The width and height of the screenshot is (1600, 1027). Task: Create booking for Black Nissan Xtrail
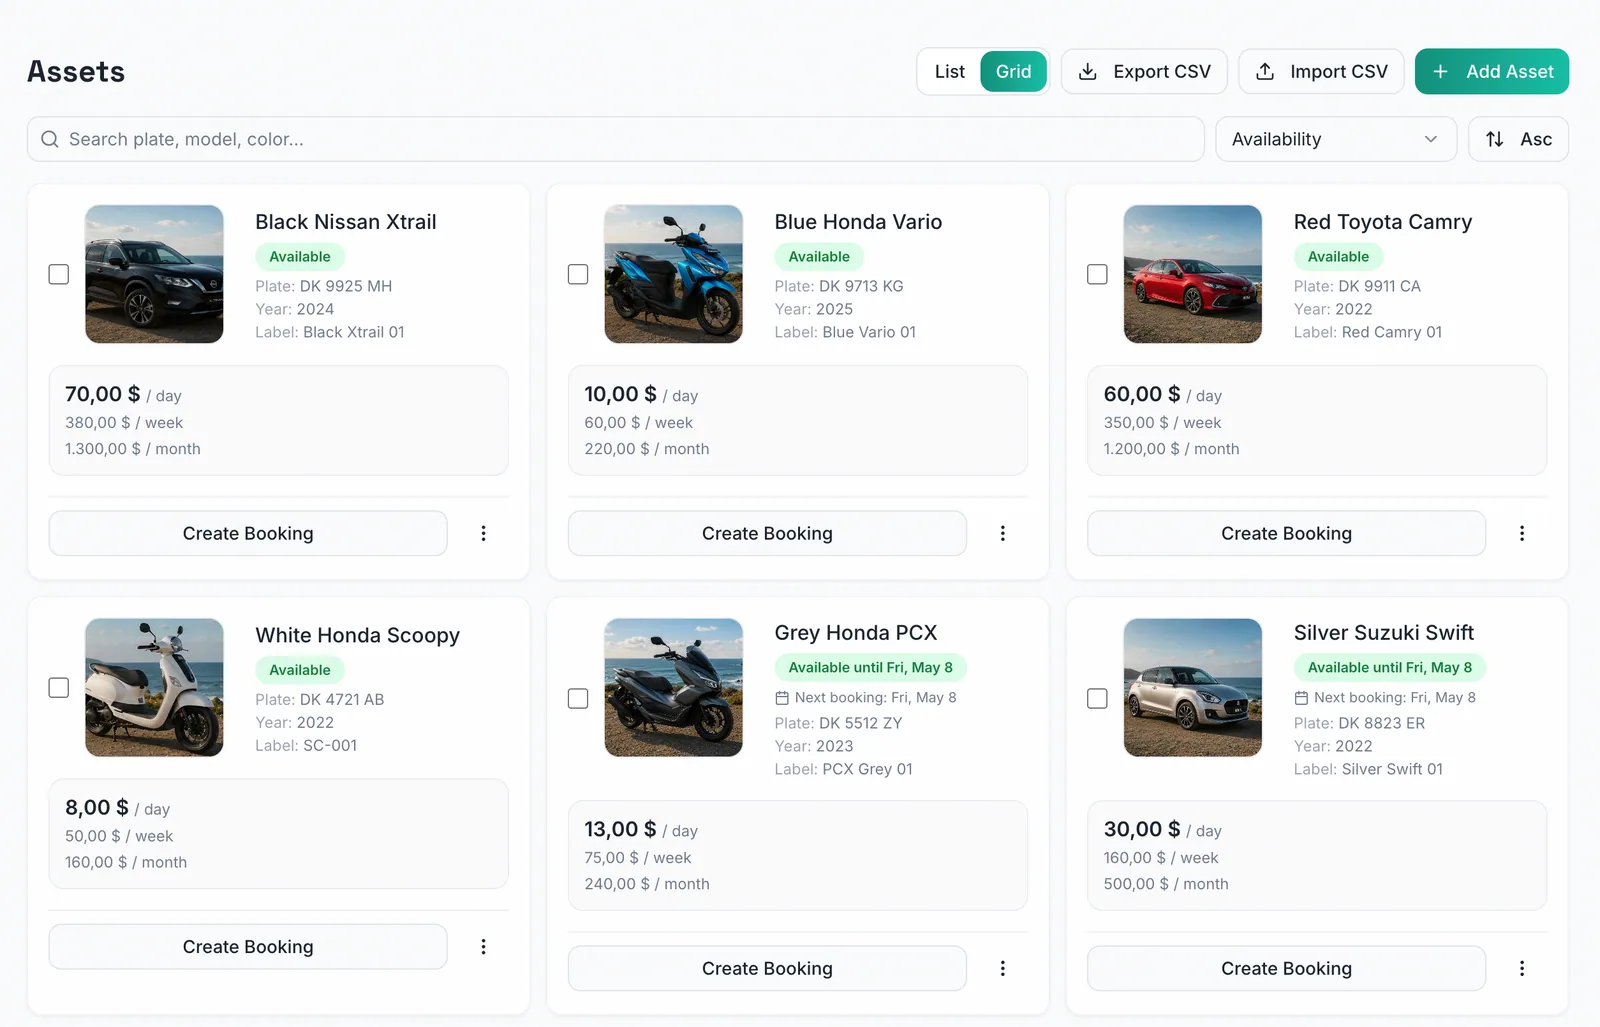(248, 533)
